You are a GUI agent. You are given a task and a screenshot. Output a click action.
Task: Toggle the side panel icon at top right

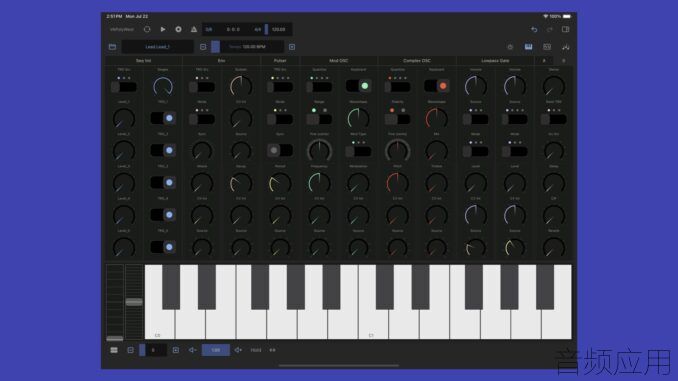[565, 29]
